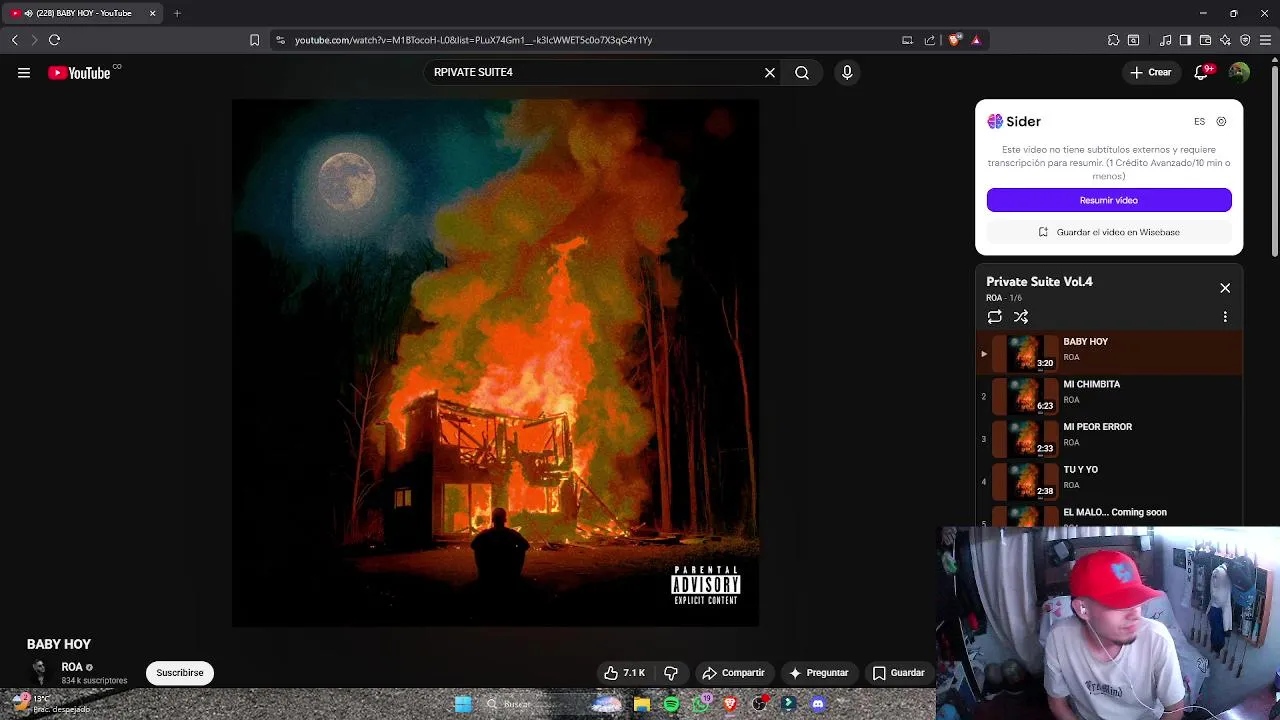Go forward in browser history

[34, 40]
